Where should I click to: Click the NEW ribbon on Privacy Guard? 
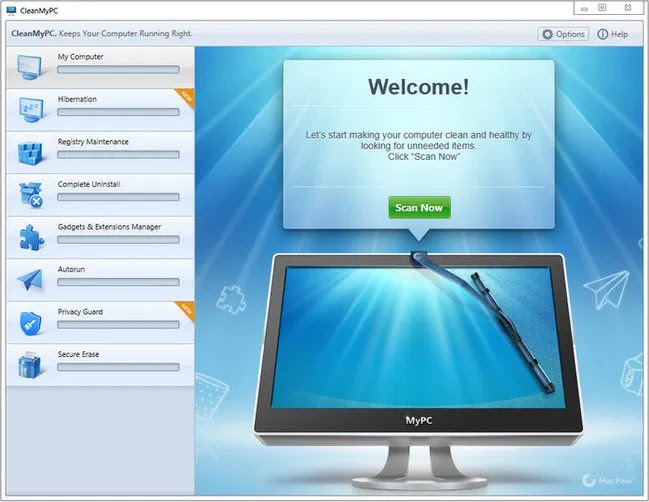point(186,310)
